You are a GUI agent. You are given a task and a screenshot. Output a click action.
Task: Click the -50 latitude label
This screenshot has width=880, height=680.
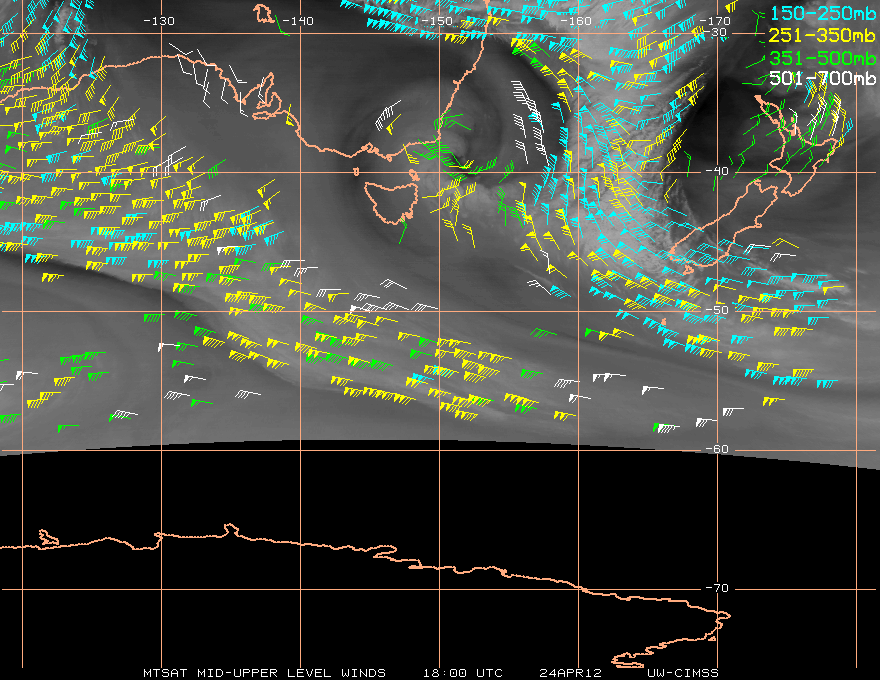pyautogui.click(x=717, y=310)
